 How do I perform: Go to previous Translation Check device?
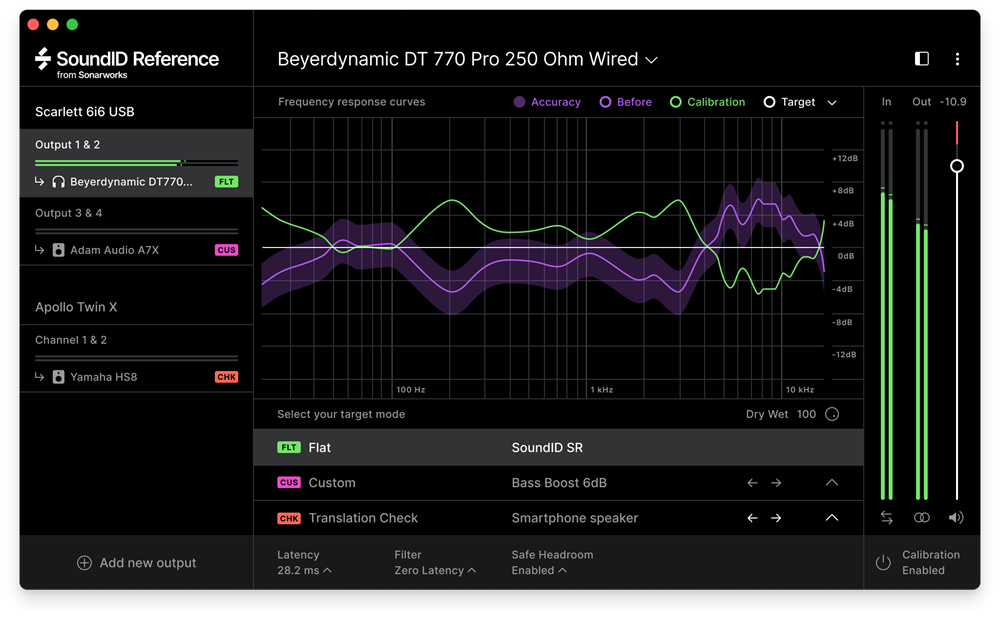click(x=753, y=518)
